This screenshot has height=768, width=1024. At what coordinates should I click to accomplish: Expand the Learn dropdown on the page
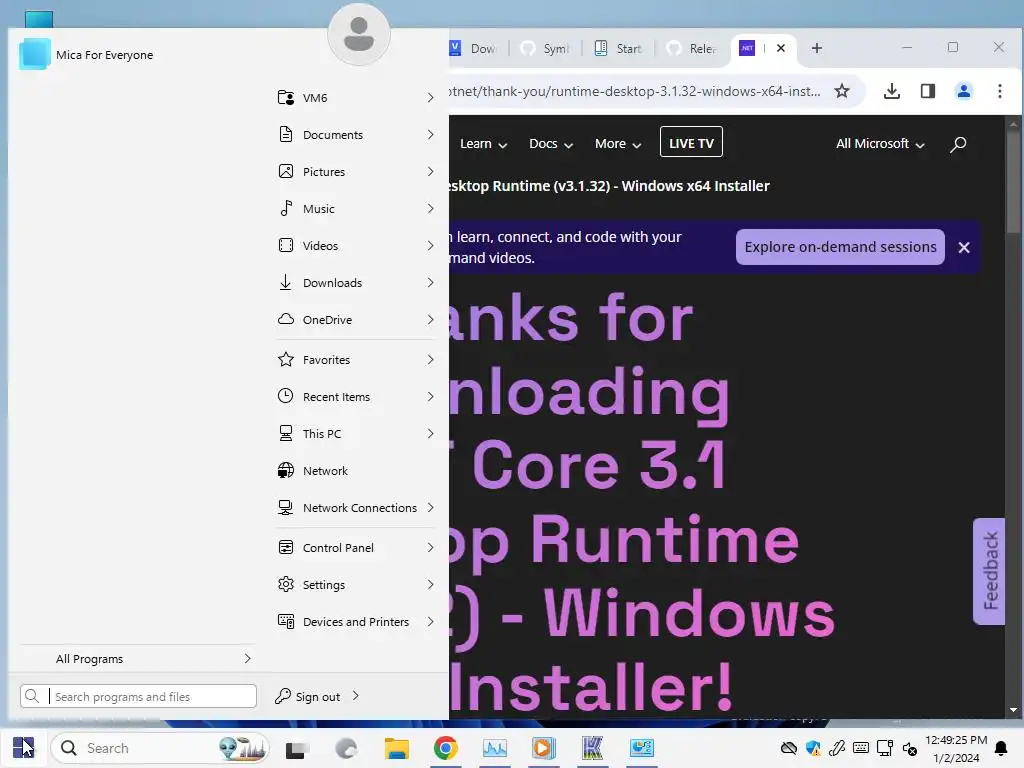click(x=483, y=144)
